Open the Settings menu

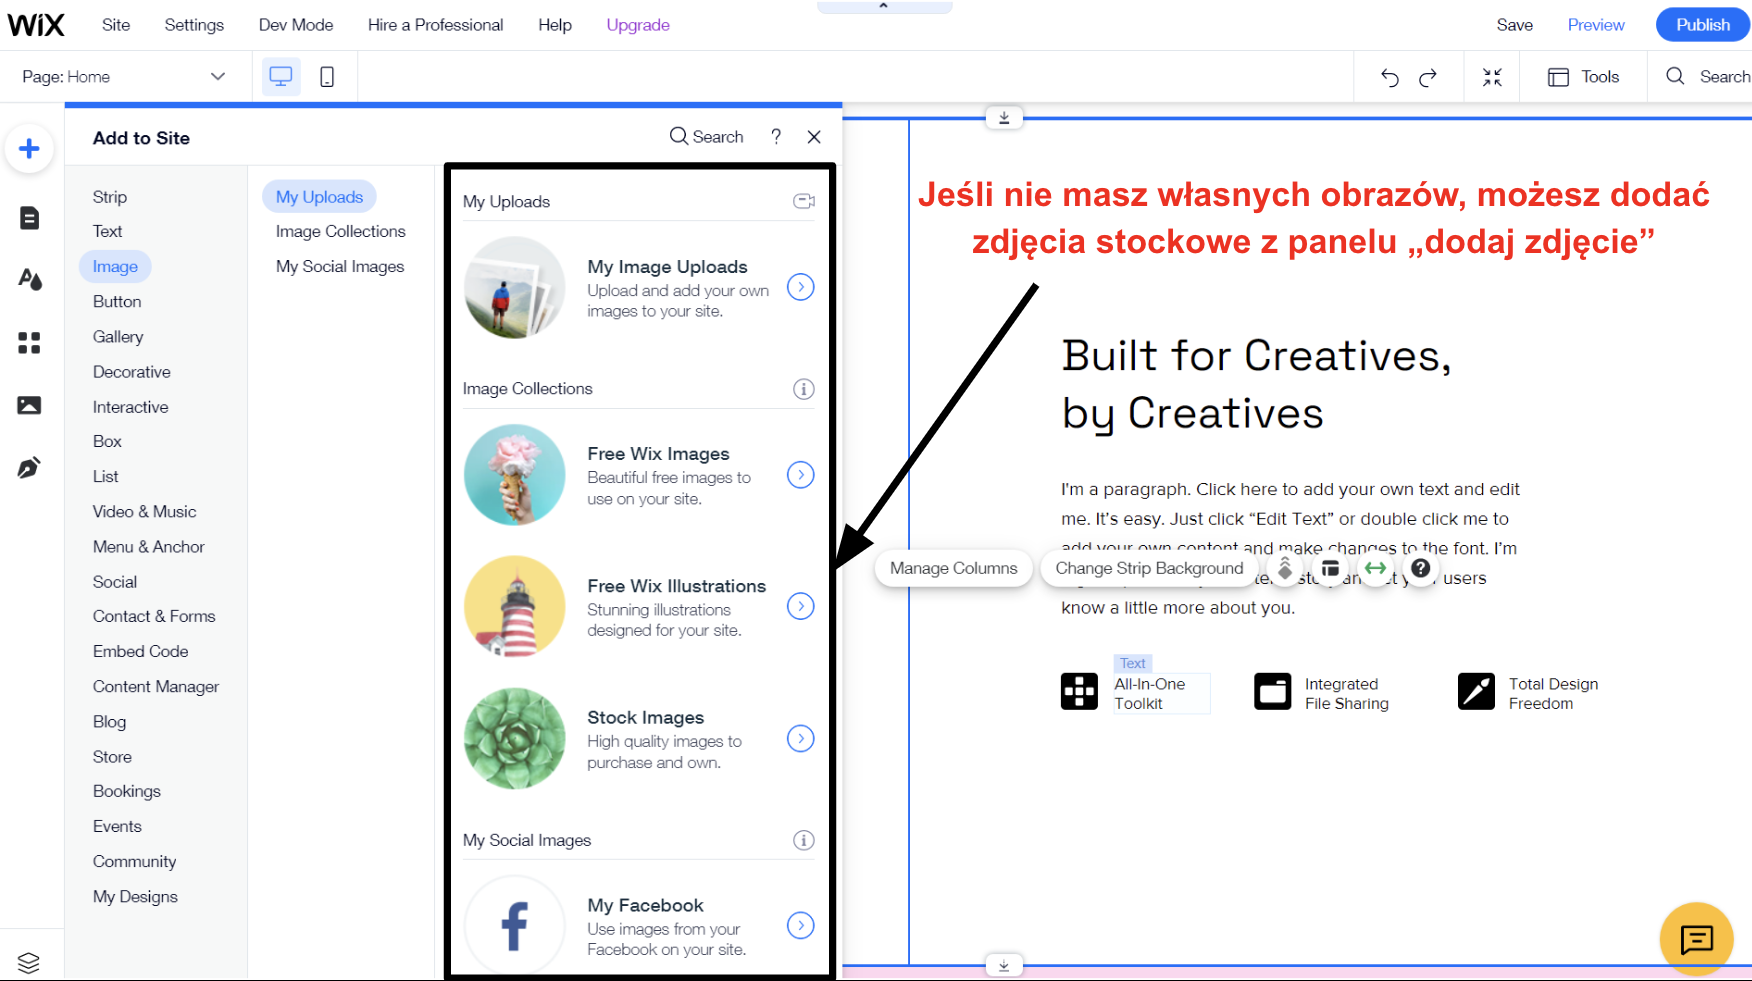click(194, 25)
